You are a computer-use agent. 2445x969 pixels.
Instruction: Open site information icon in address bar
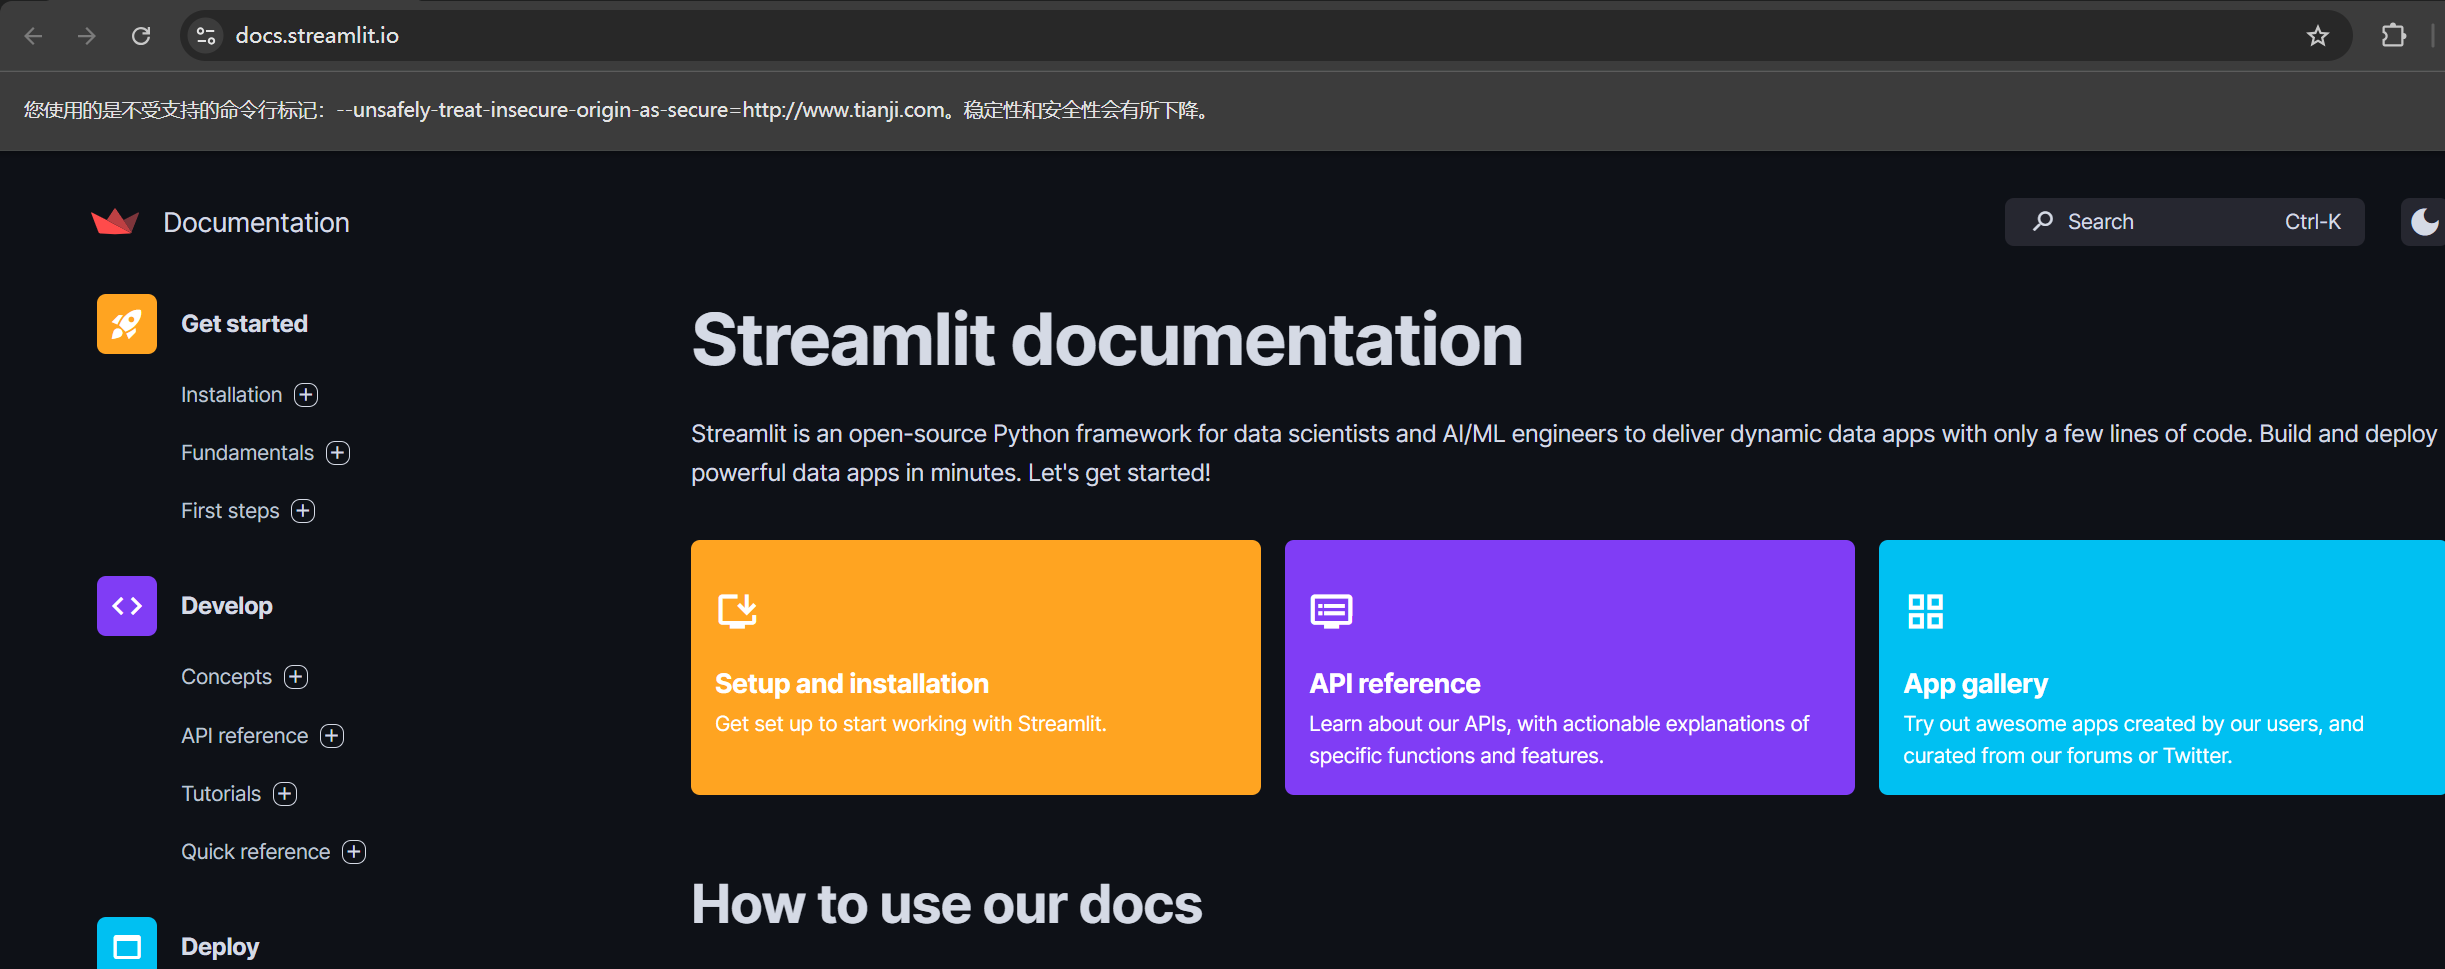point(206,36)
